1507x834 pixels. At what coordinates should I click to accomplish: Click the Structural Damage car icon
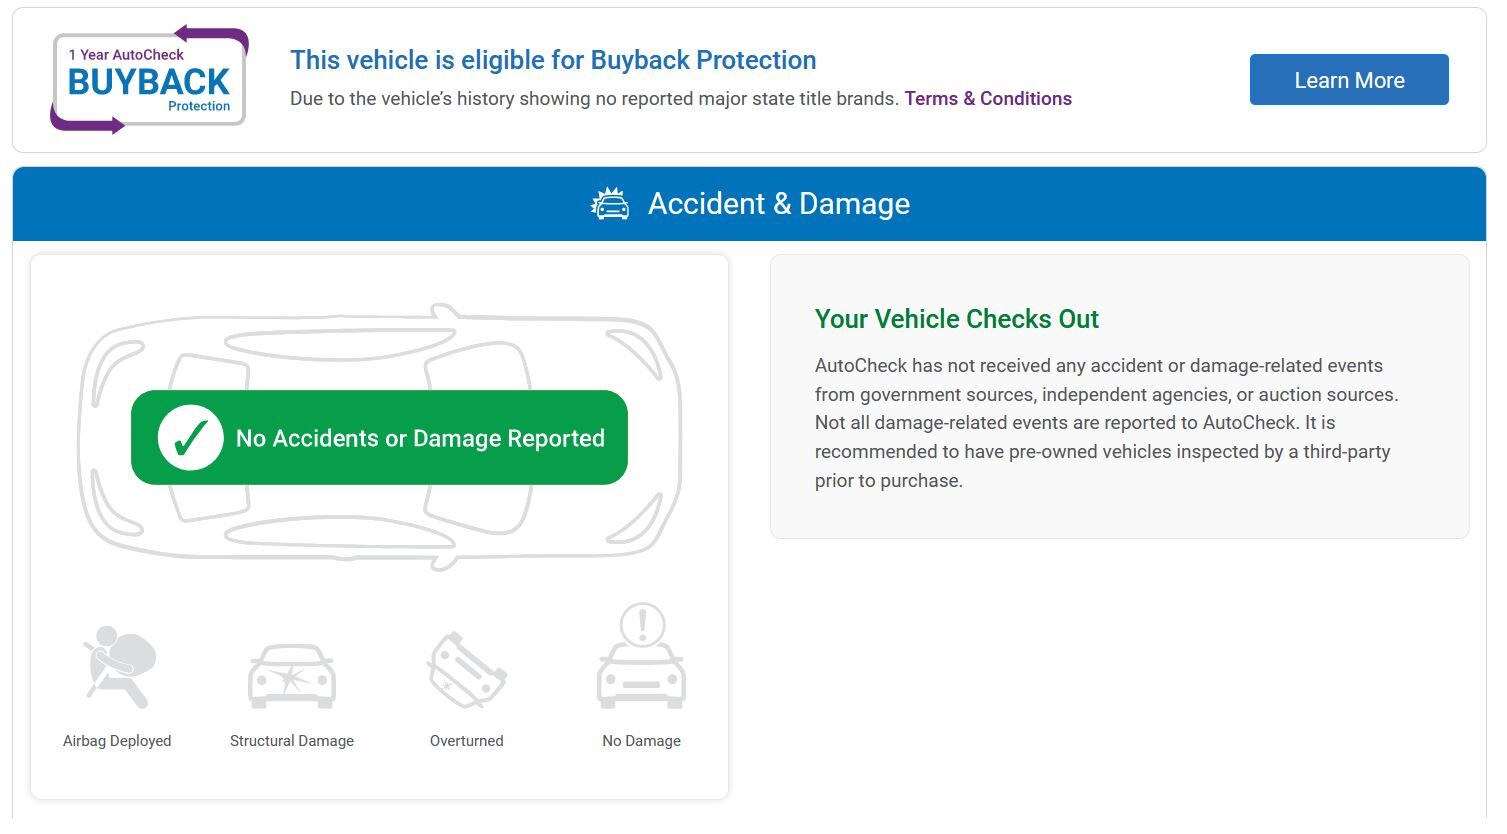(x=291, y=676)
